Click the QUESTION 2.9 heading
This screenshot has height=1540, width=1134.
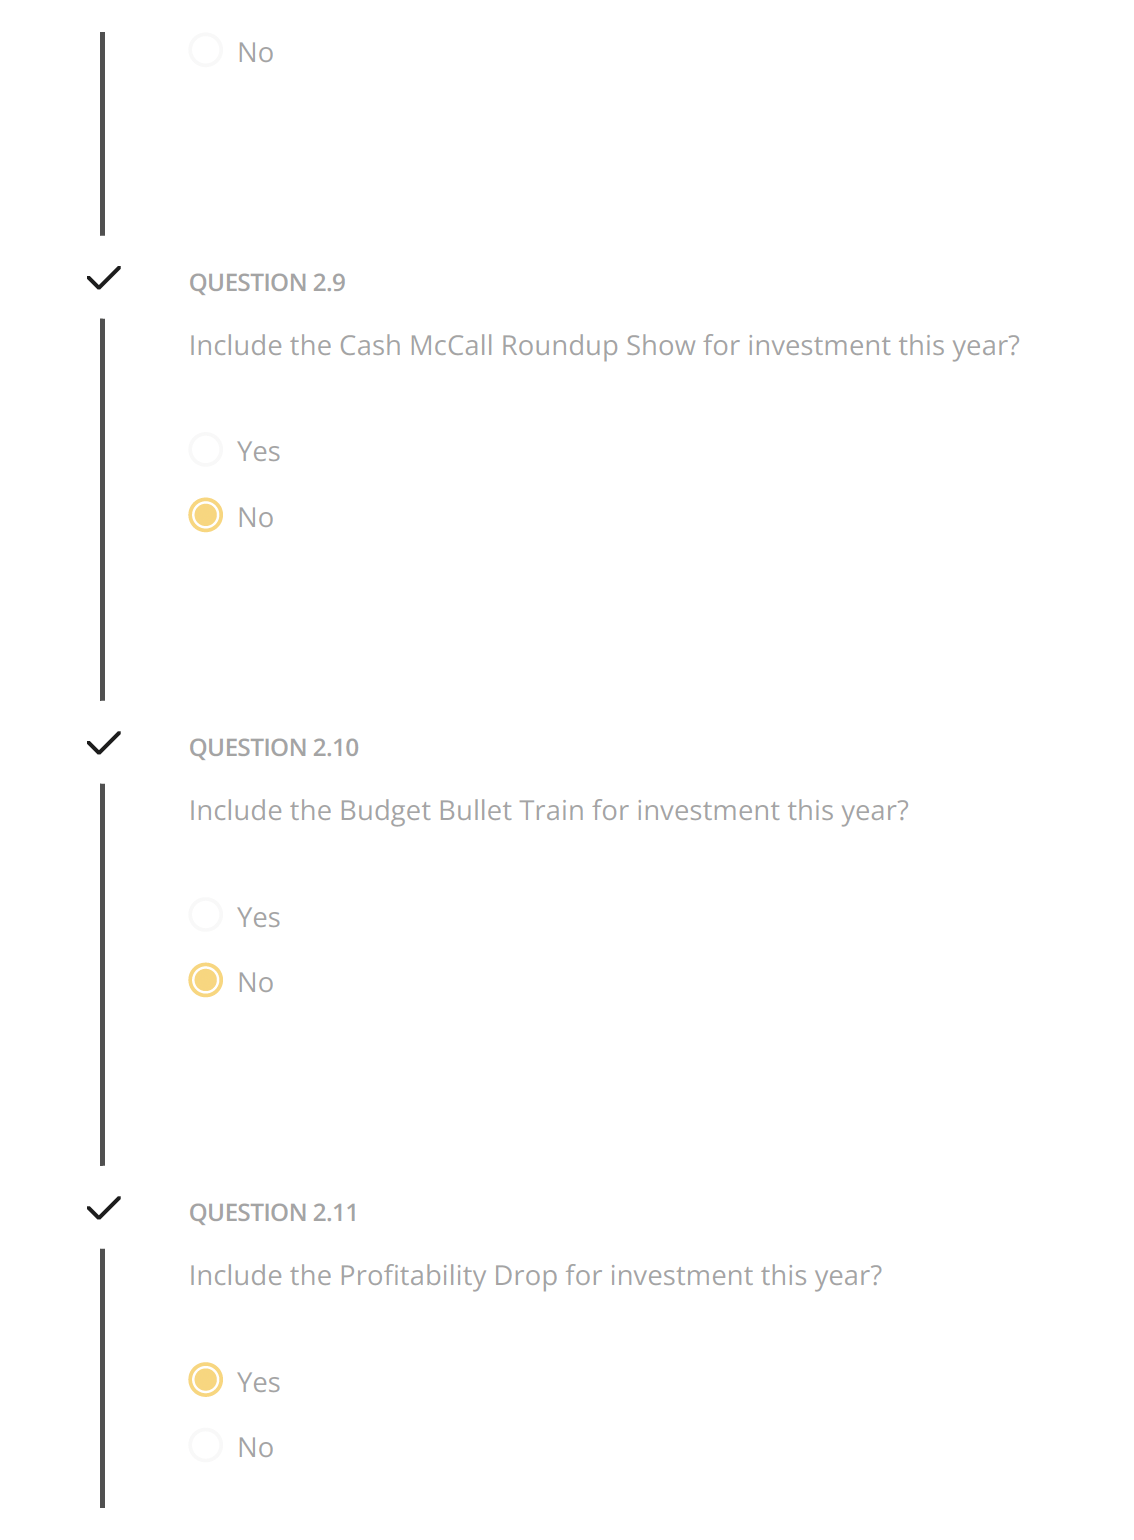tap(267, 283)
